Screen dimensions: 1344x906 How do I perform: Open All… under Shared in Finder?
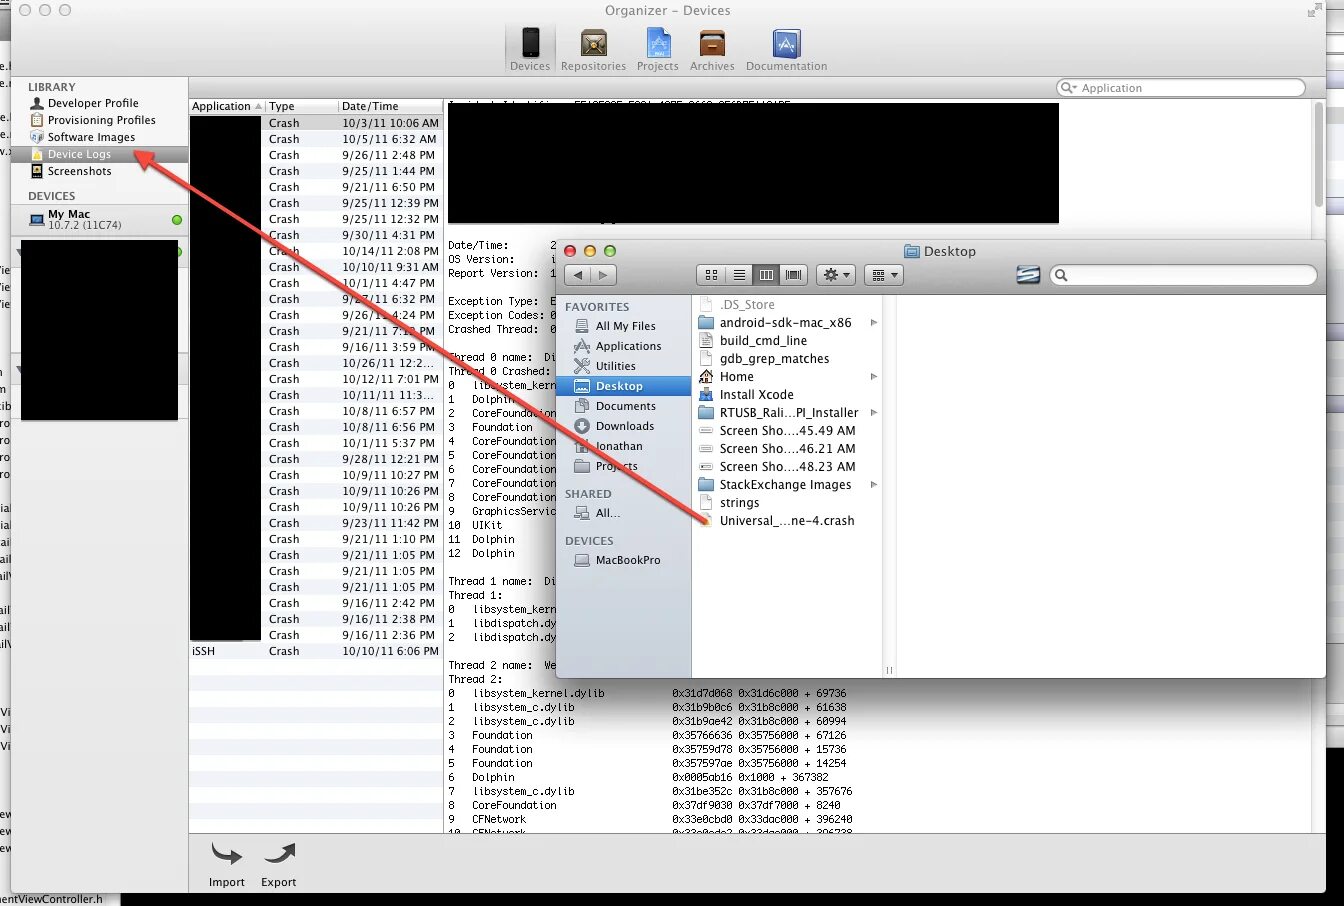tap(623, 513)
